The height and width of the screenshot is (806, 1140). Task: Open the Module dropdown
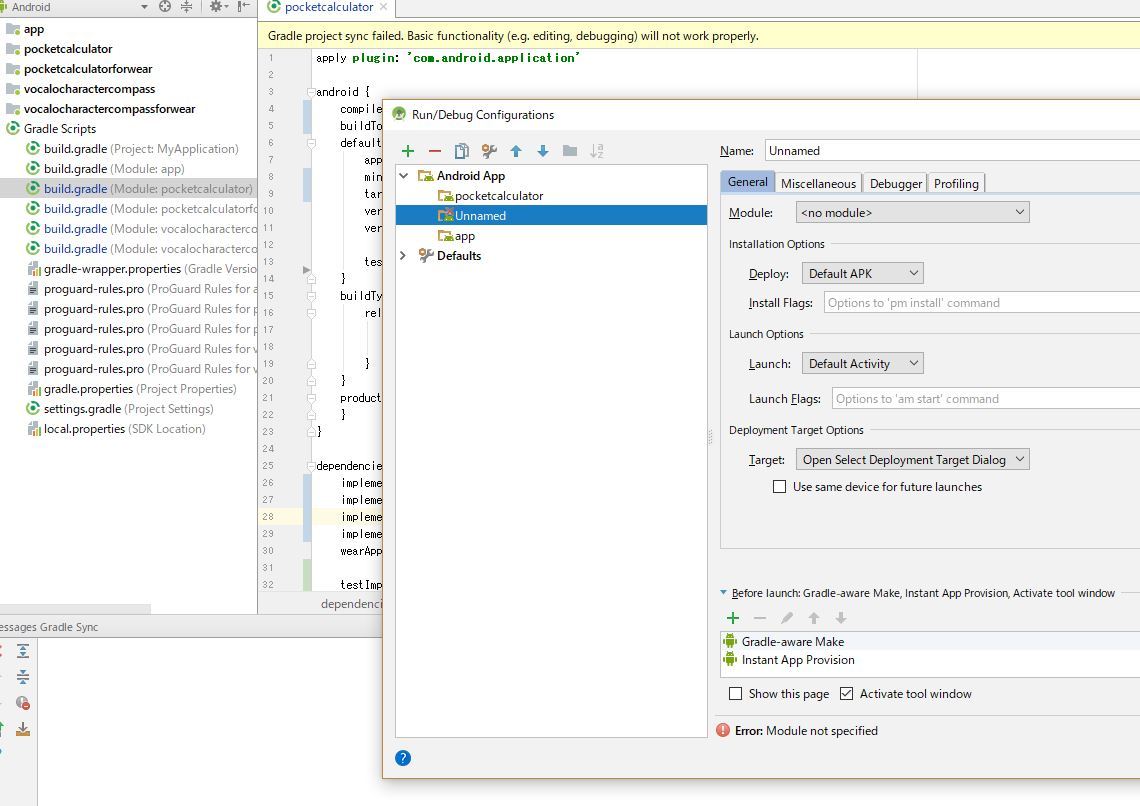coord(912,212)
